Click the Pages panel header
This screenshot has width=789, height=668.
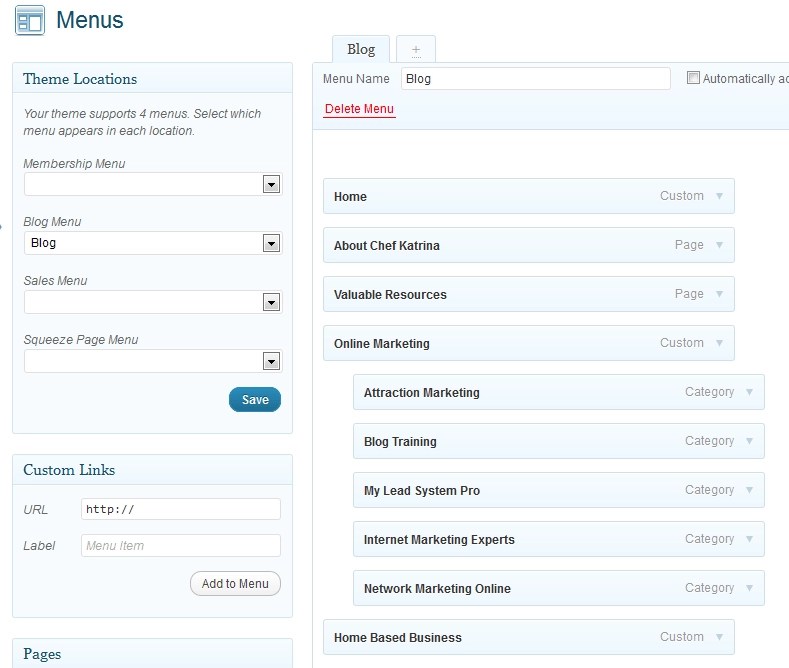click(x=152, y=653)
